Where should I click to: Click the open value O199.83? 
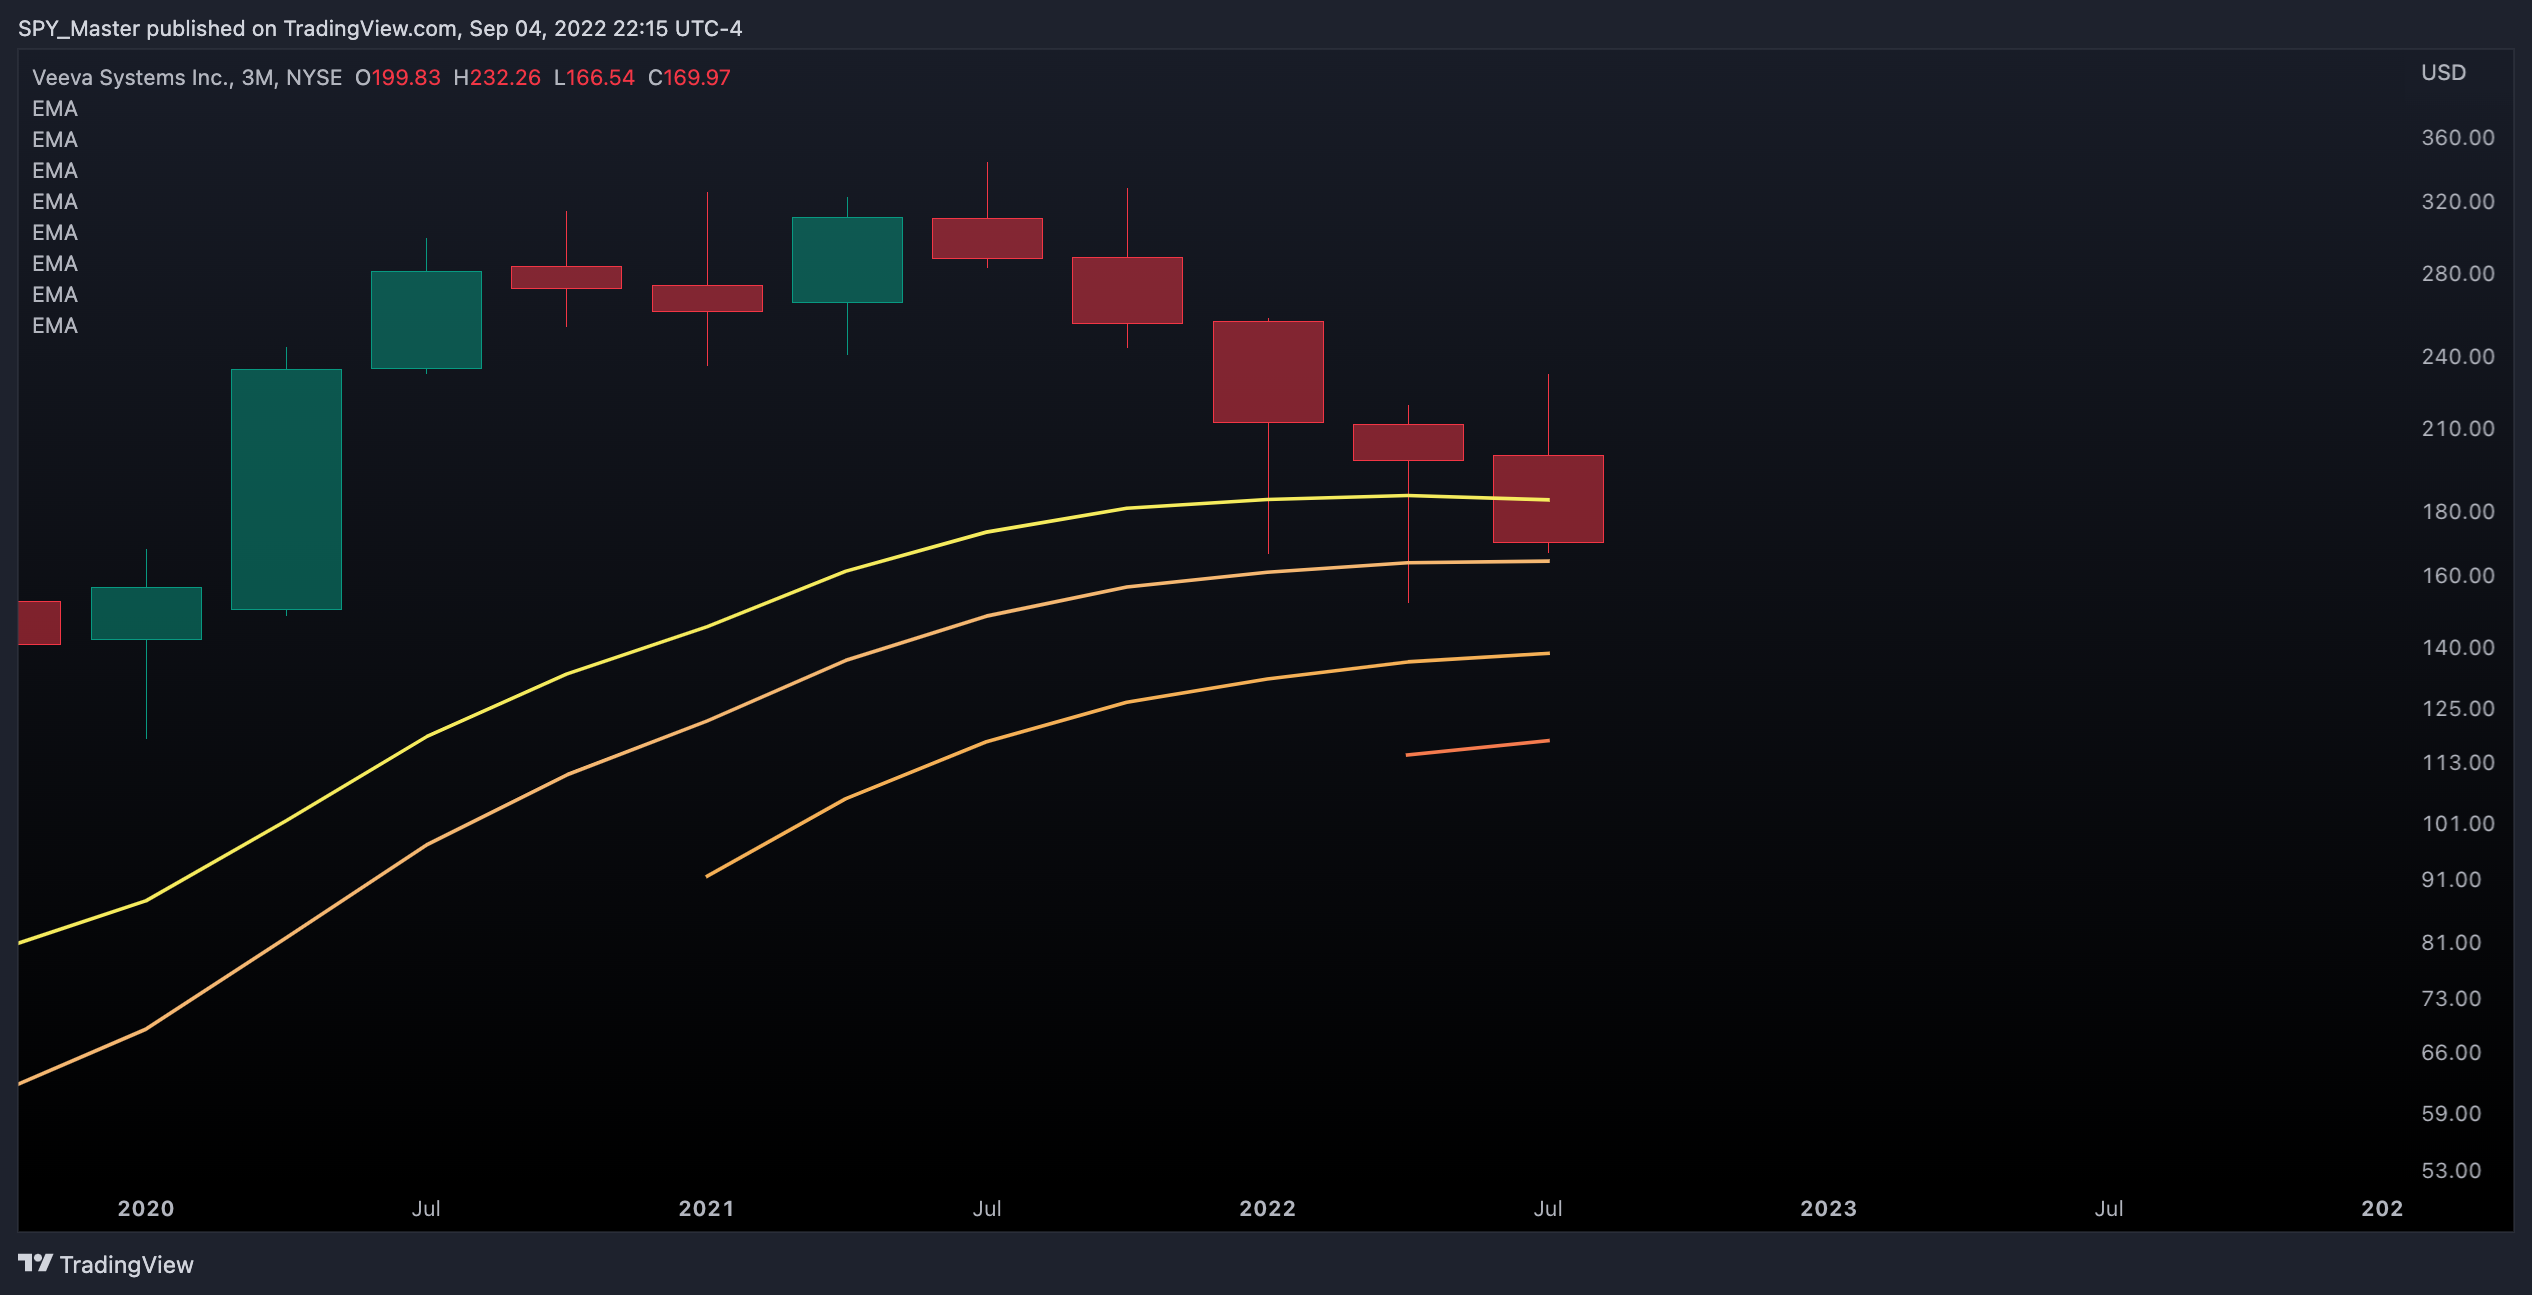tap(398, 77)
